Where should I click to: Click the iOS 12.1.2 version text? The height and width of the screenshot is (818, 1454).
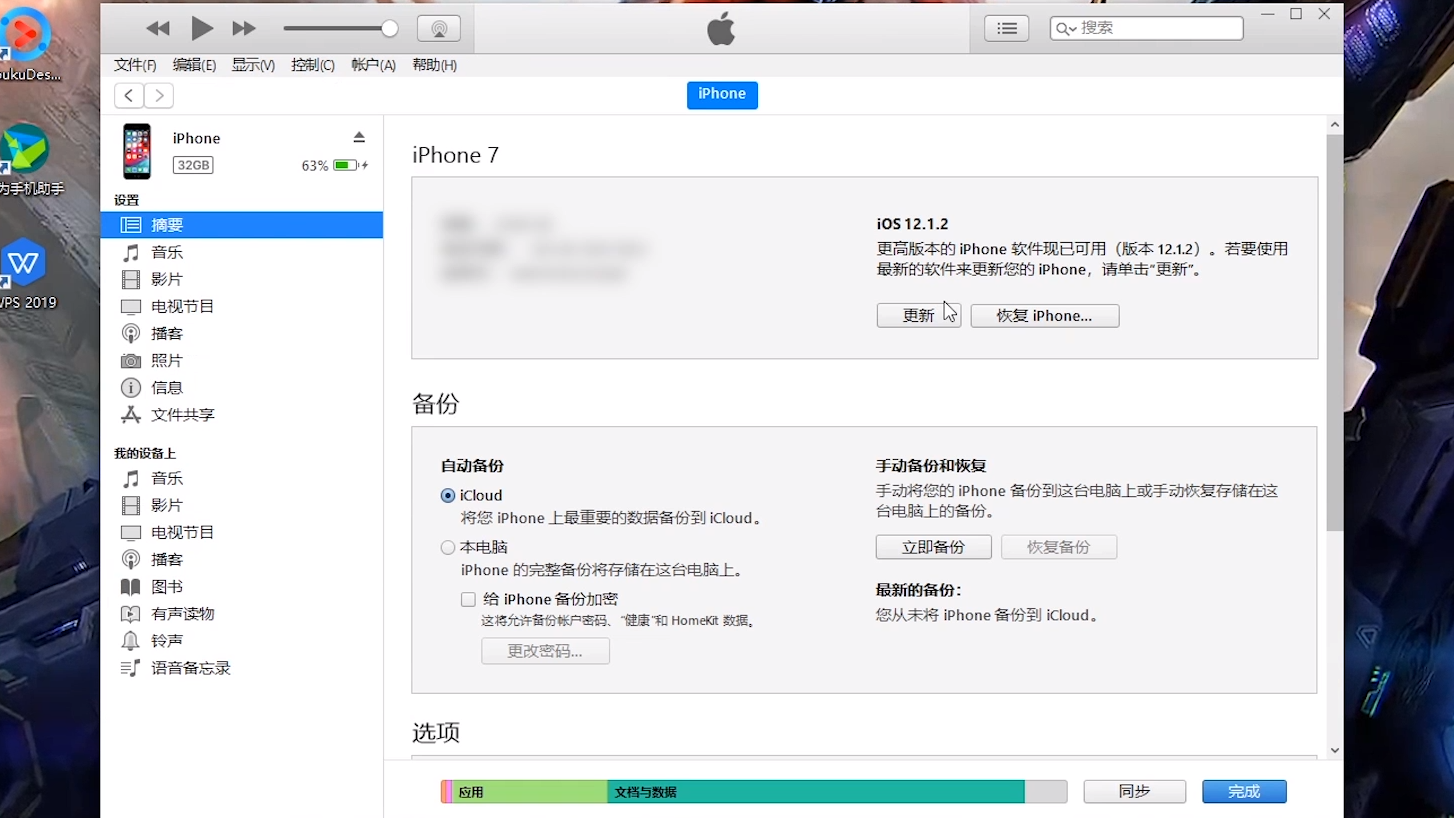[x=912, y=224]
